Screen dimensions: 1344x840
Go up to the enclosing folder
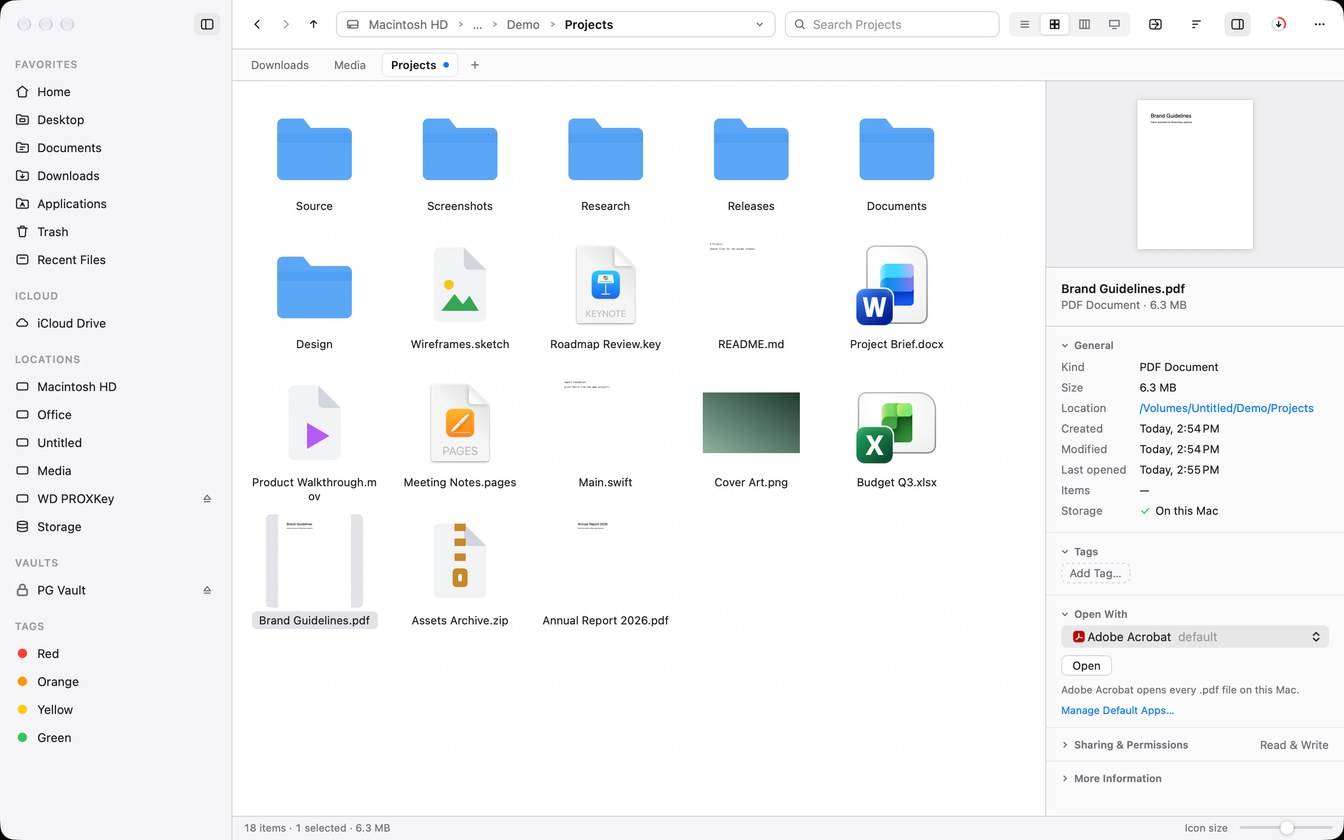[x=313, y=24]
